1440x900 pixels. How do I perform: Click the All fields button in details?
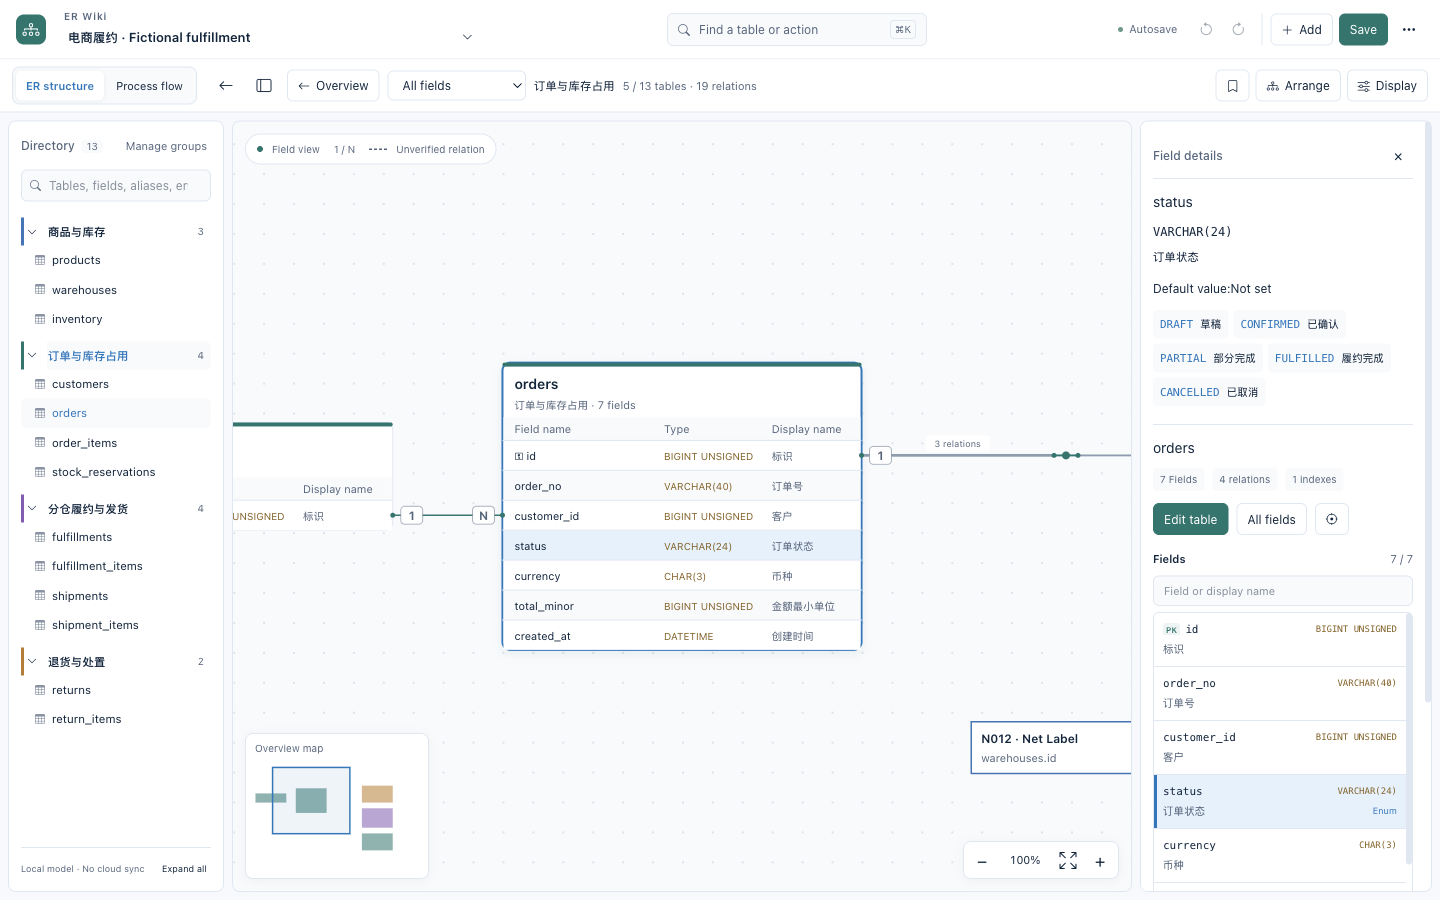click(x=1271, y=519)
